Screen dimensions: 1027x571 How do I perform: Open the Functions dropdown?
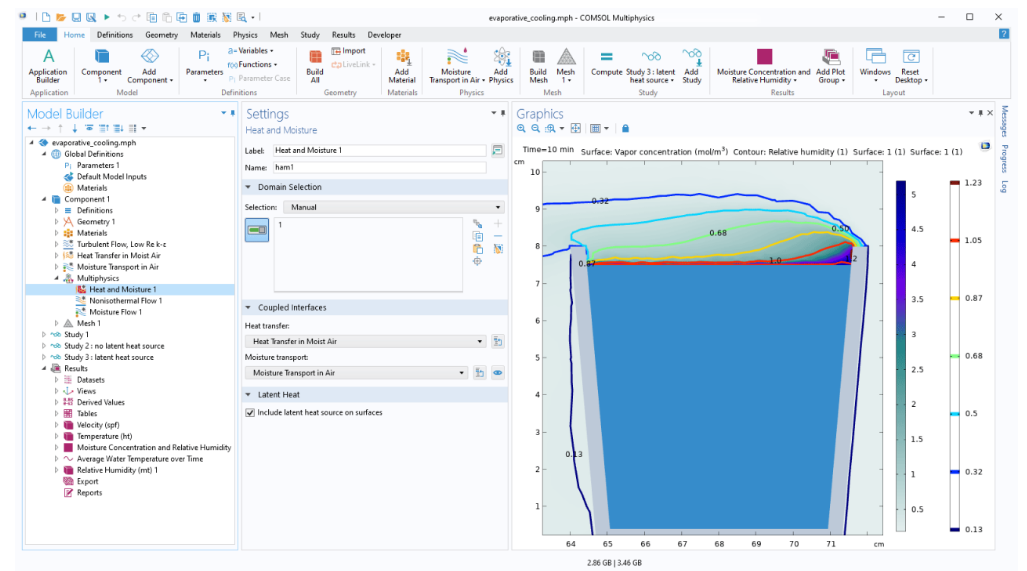[253, 64]
